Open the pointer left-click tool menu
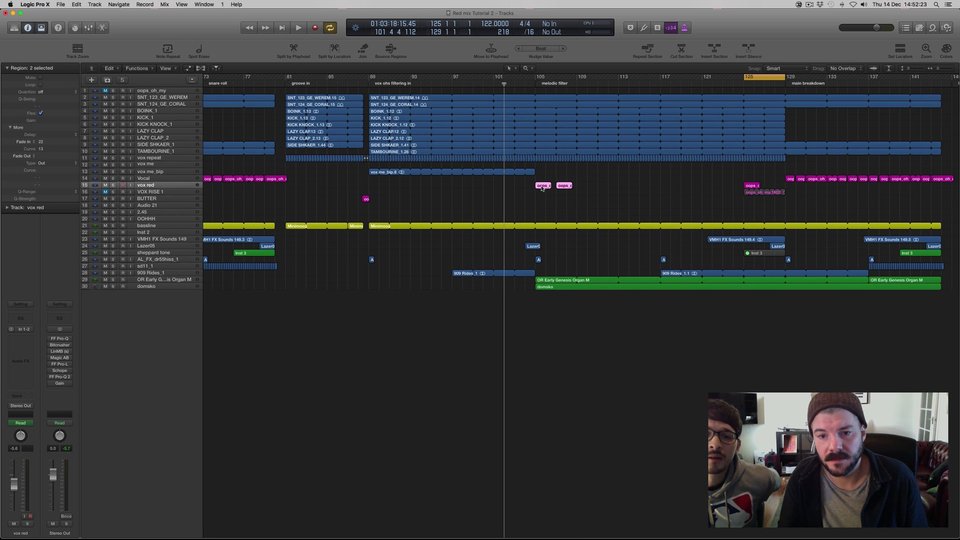960x540 pixels. pos(509,69)
